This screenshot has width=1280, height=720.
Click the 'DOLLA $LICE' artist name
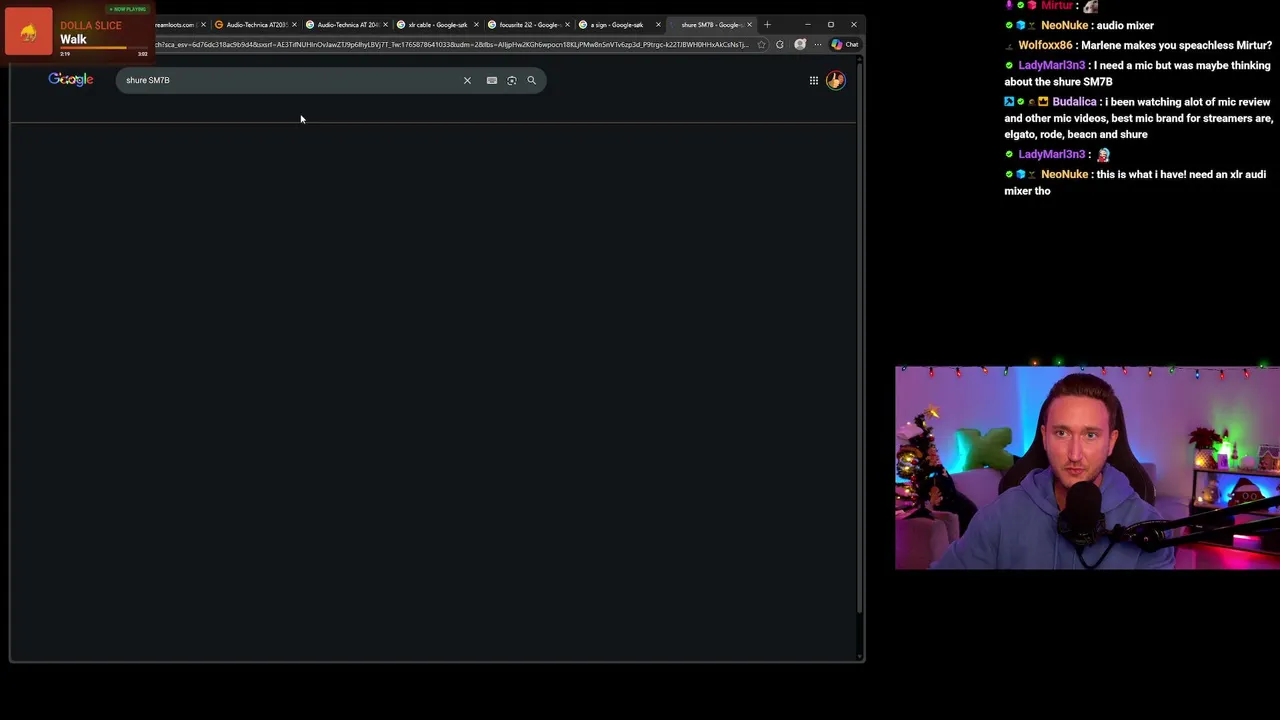click(x=91, y=25)
